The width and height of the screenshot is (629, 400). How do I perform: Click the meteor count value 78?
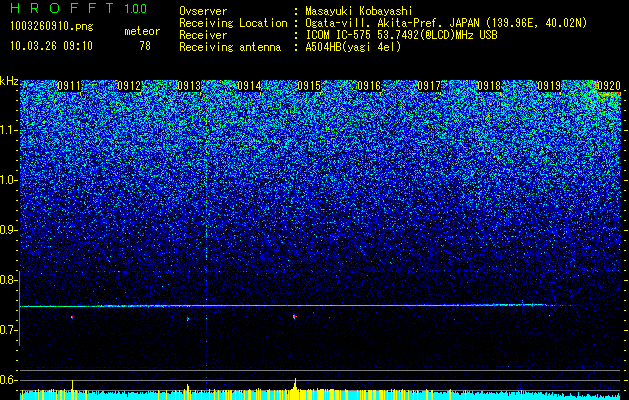[145, 46]
